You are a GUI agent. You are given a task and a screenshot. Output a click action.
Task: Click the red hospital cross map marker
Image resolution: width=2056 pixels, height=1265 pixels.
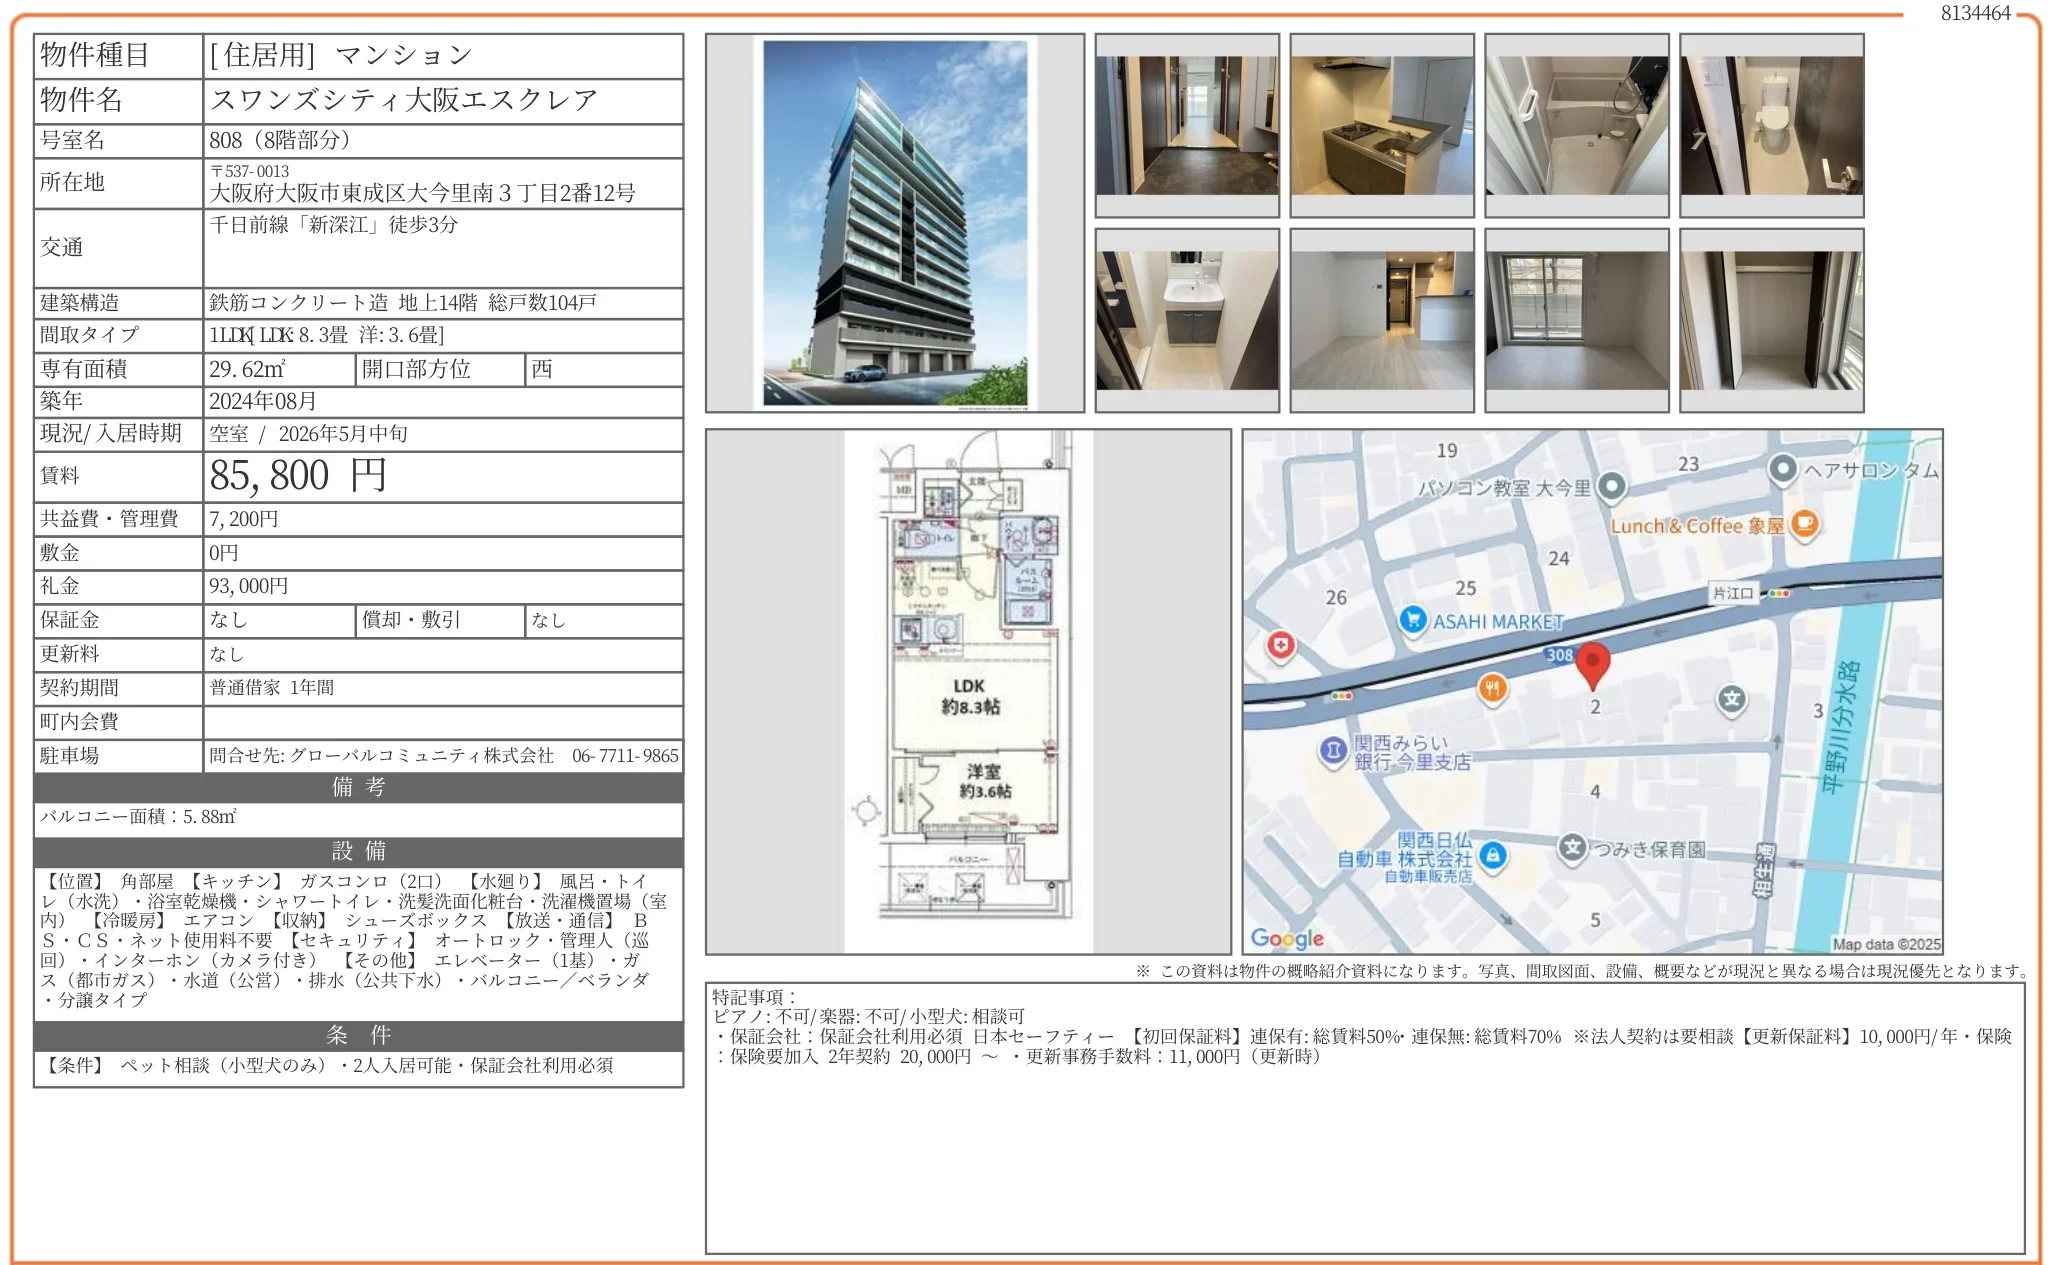pyautogui.click(x=1281, y=645)
